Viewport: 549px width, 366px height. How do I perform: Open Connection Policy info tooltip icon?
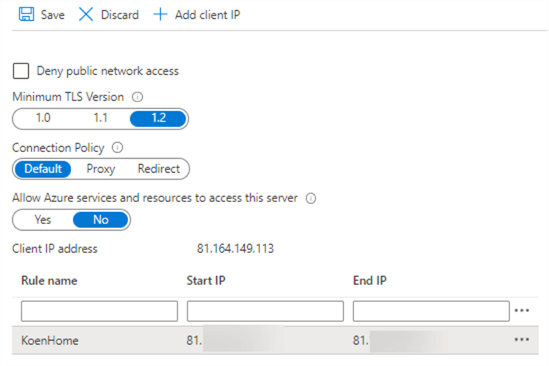click(117, 147)
